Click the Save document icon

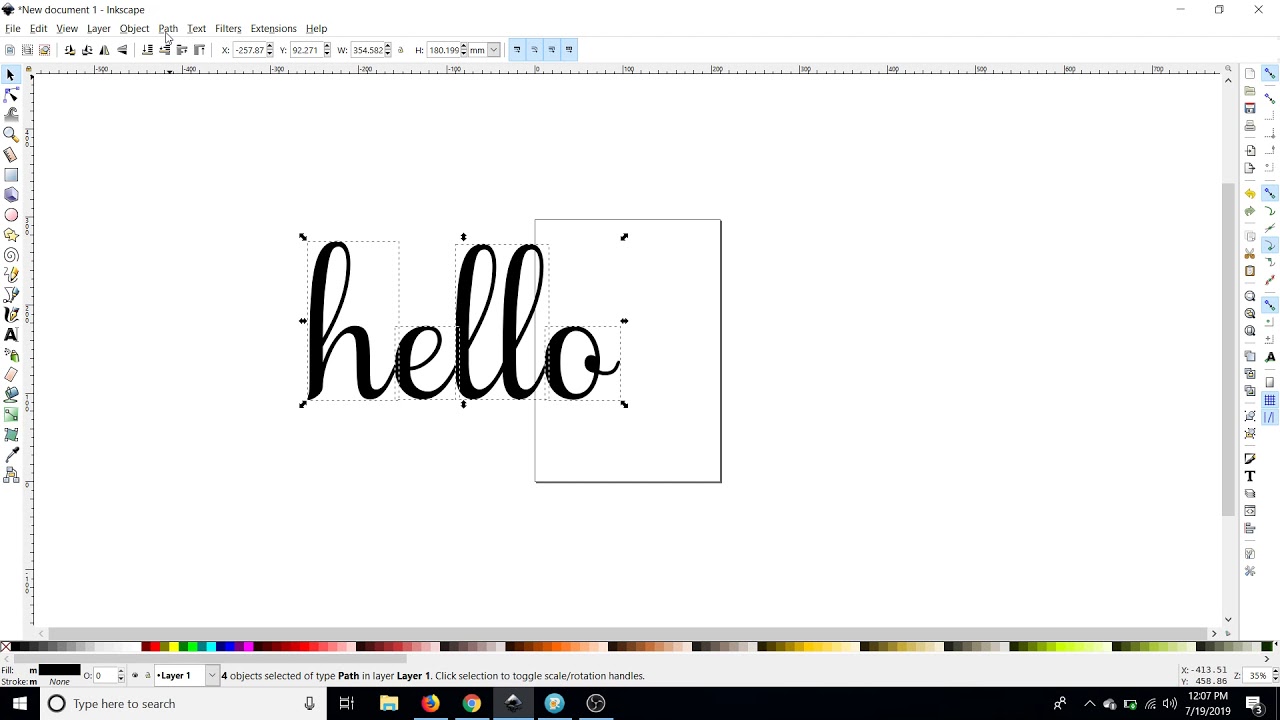[x=1250, y=108]
